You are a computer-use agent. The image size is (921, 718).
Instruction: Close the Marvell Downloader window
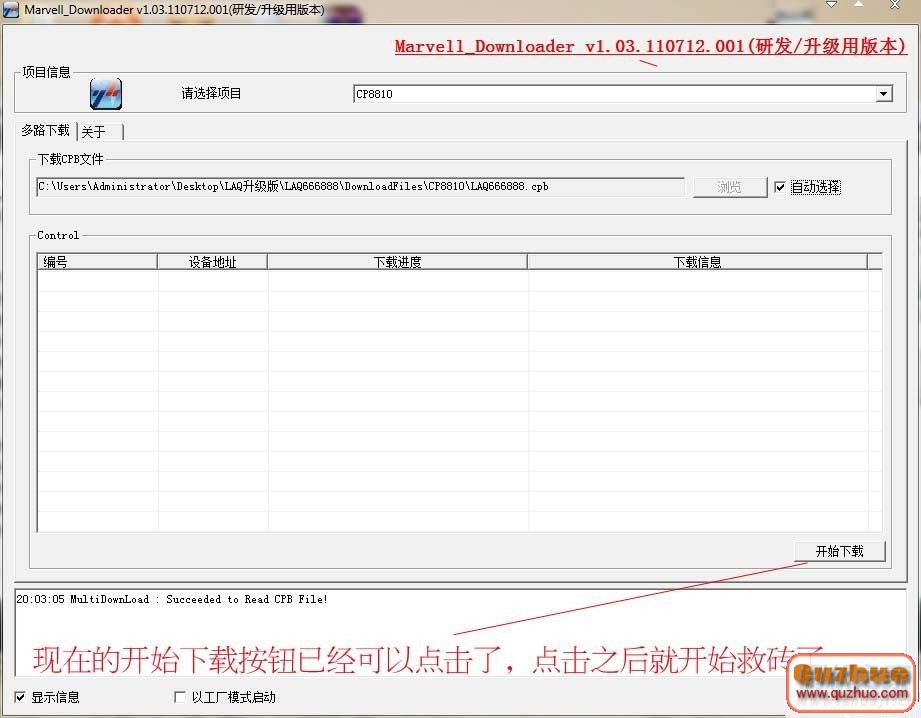895,5
